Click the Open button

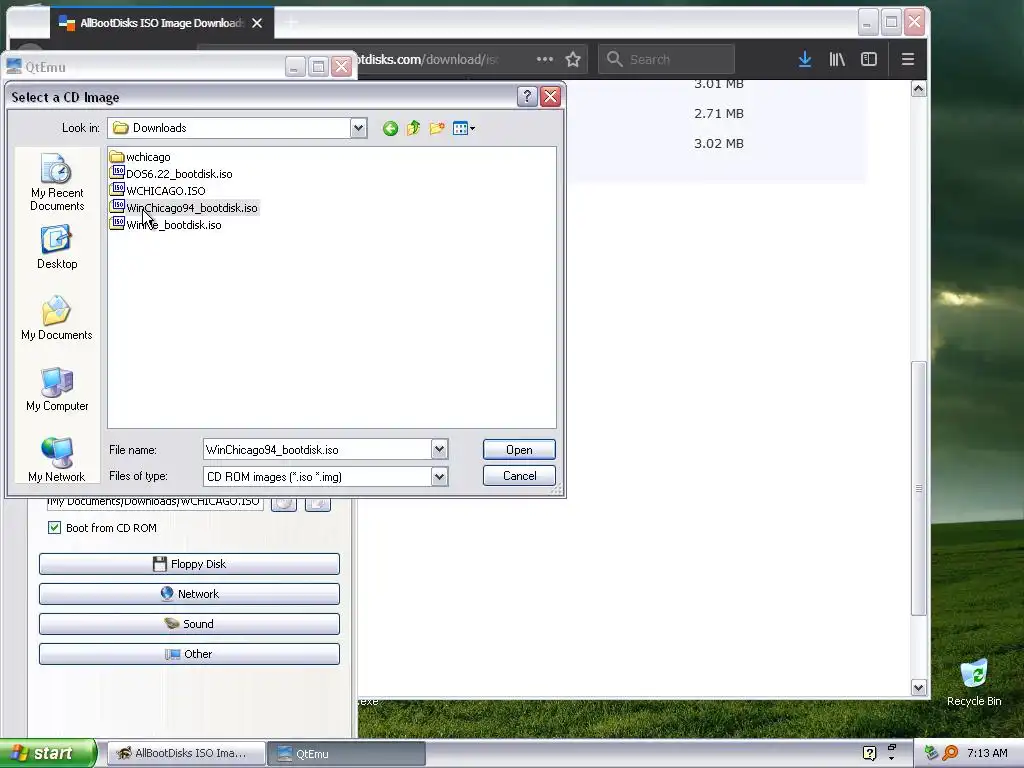coord(519,449)
